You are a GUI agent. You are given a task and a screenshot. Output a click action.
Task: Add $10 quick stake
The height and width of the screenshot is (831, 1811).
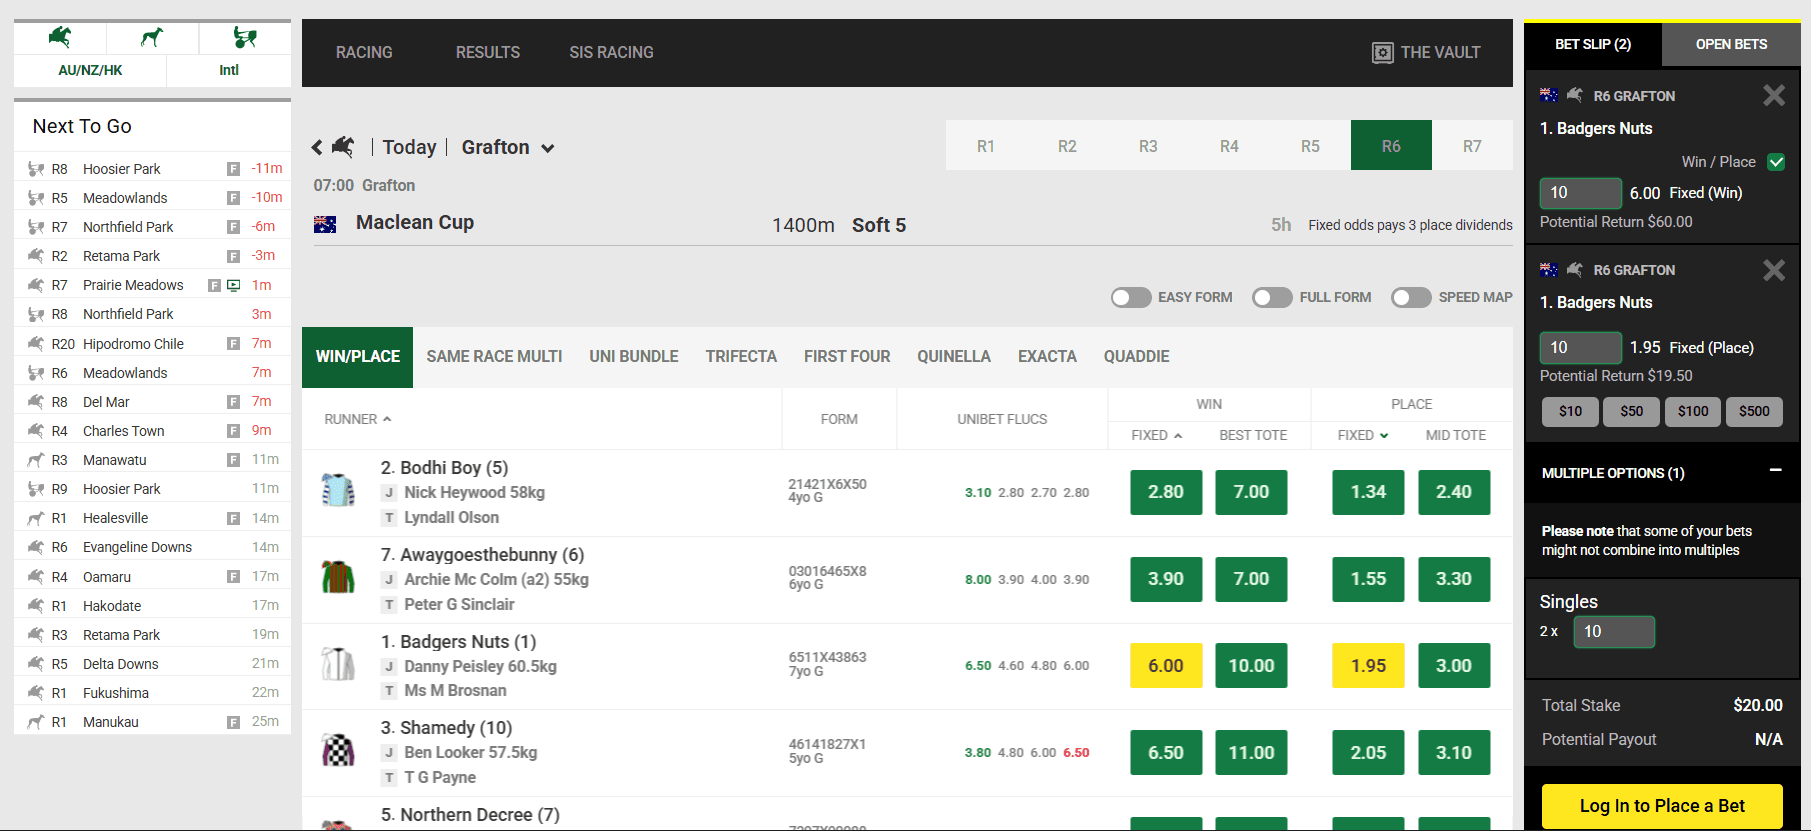tap(1570, 411)
